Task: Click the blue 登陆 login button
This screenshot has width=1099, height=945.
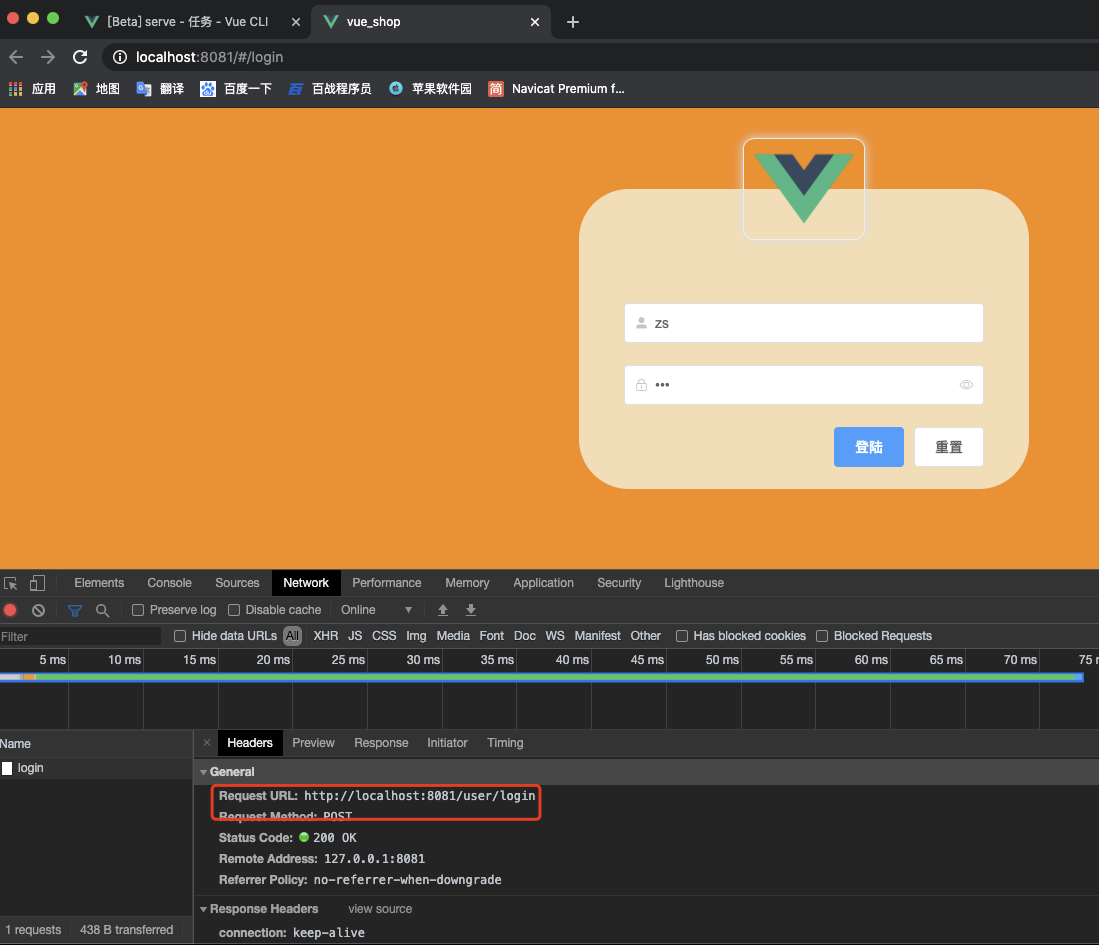Action: (868, 447)
